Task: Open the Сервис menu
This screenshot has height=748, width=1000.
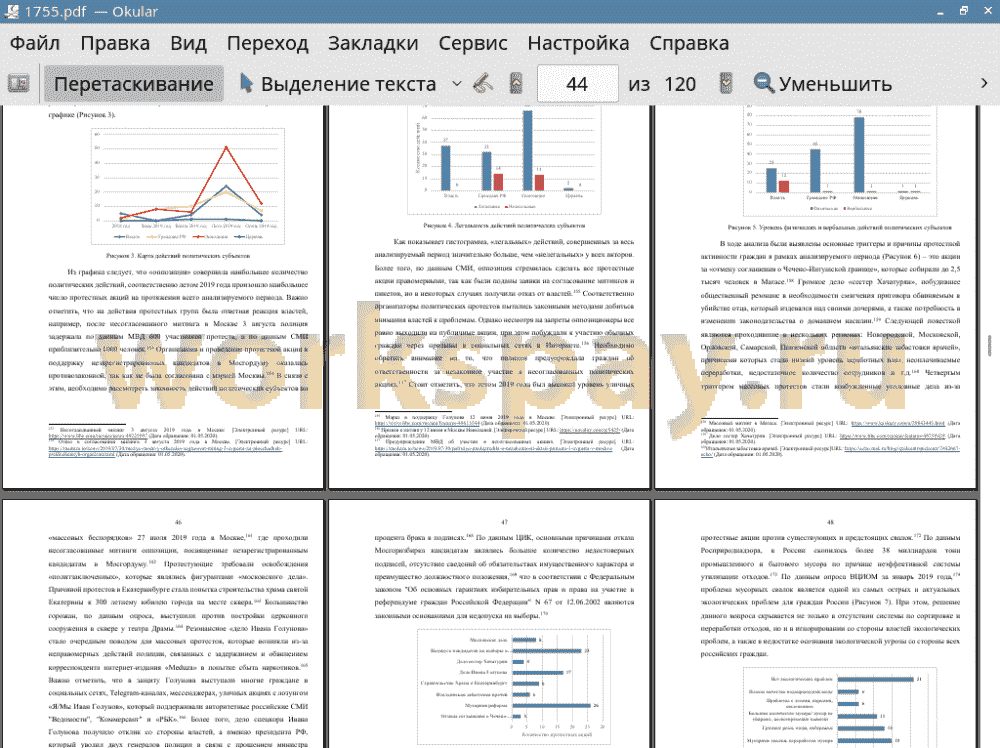Action: pyautogui.click(x=473, y=43)
